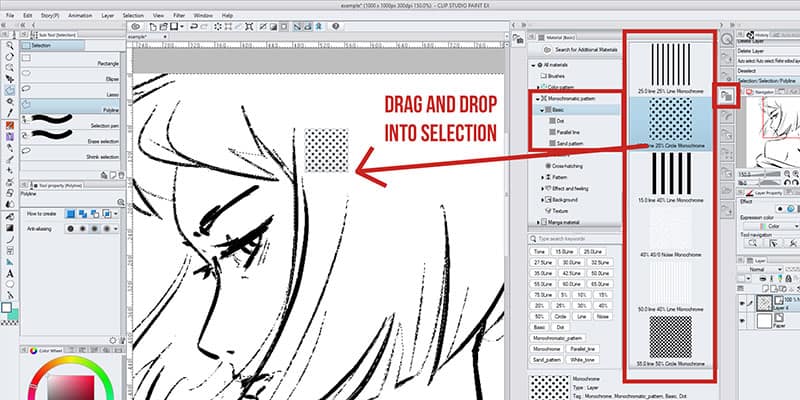
Task: Collapse the Monochromatic pattern tree node
Action: click(538, 98)
